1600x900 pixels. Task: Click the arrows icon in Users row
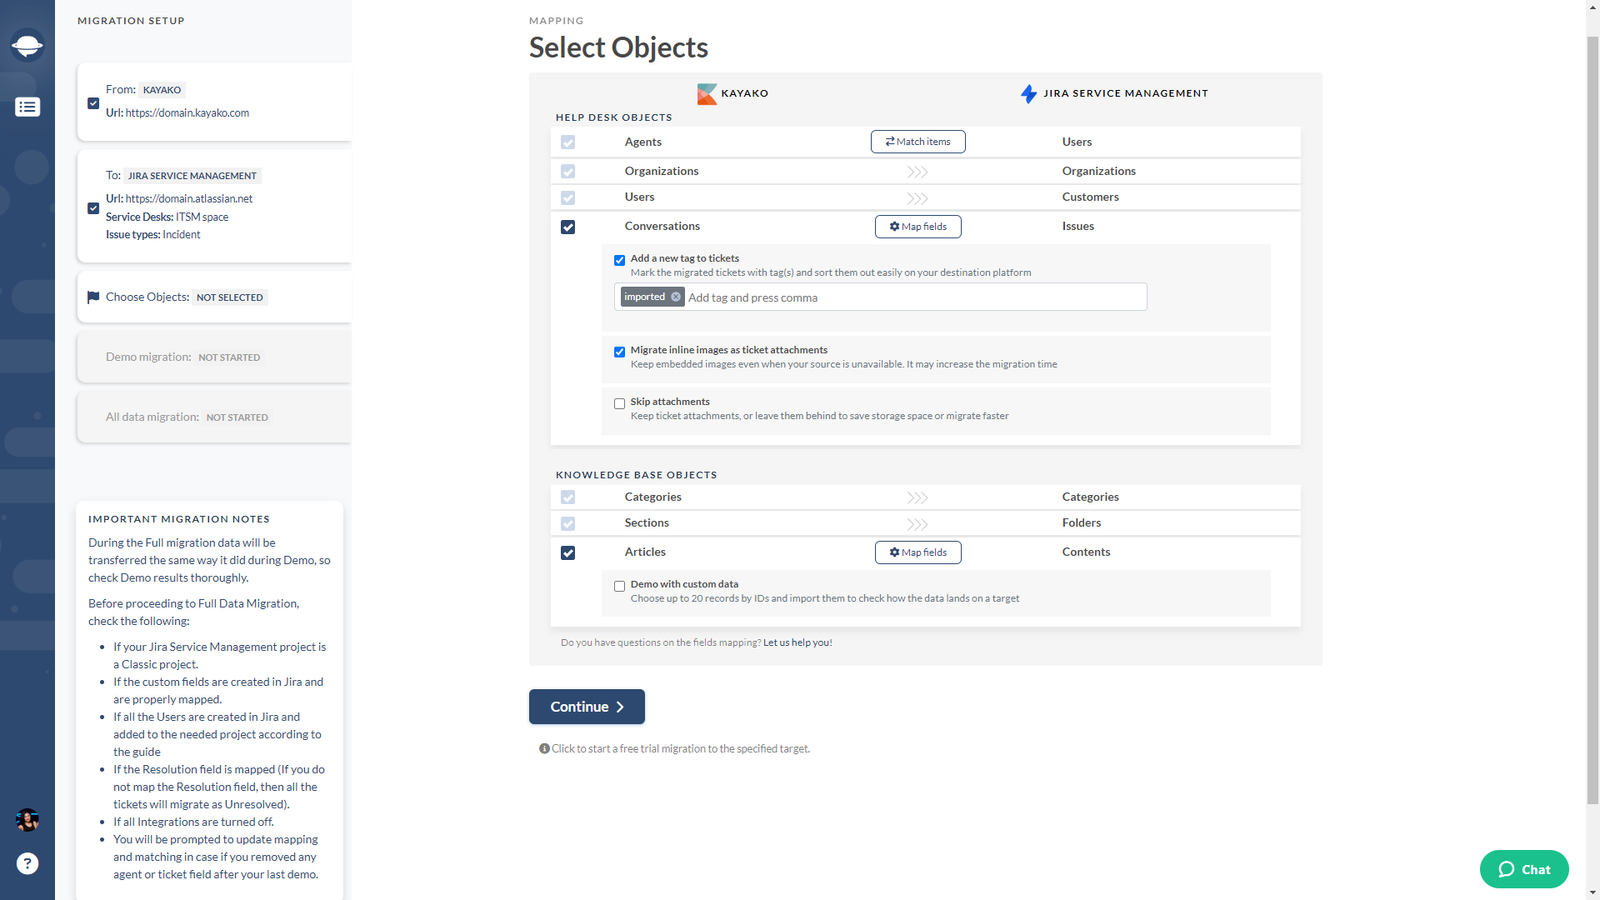(x=917, y=198)
